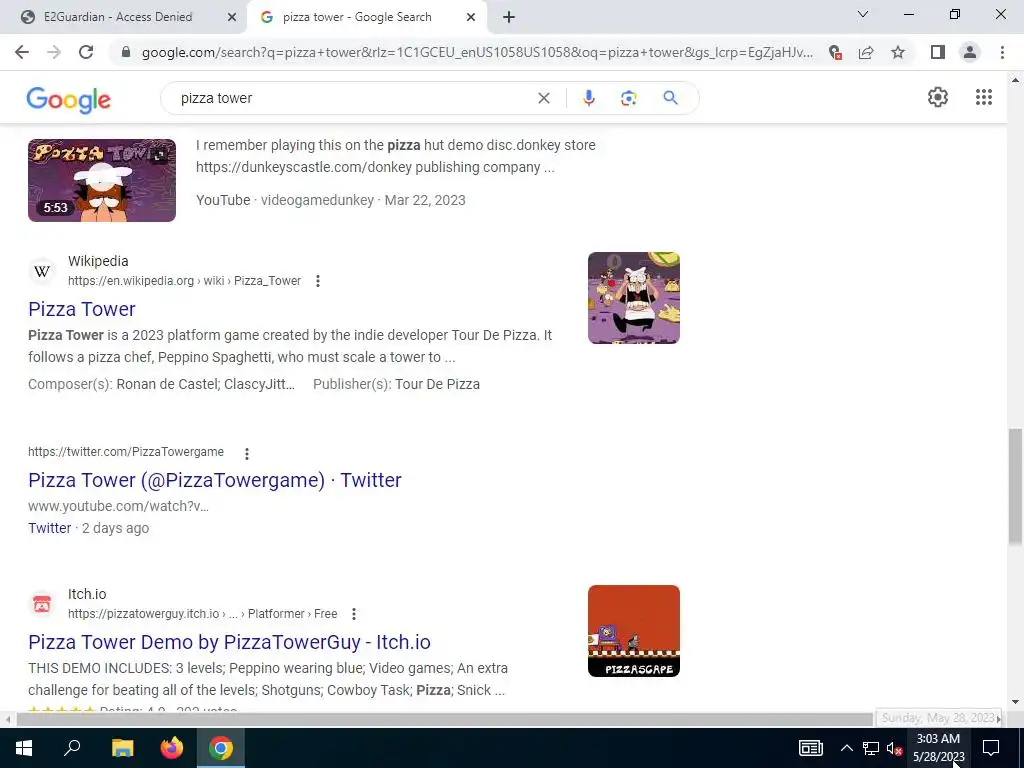
Task: Open the Chrome three-dot menu
Action: [x=1002, y=52]
